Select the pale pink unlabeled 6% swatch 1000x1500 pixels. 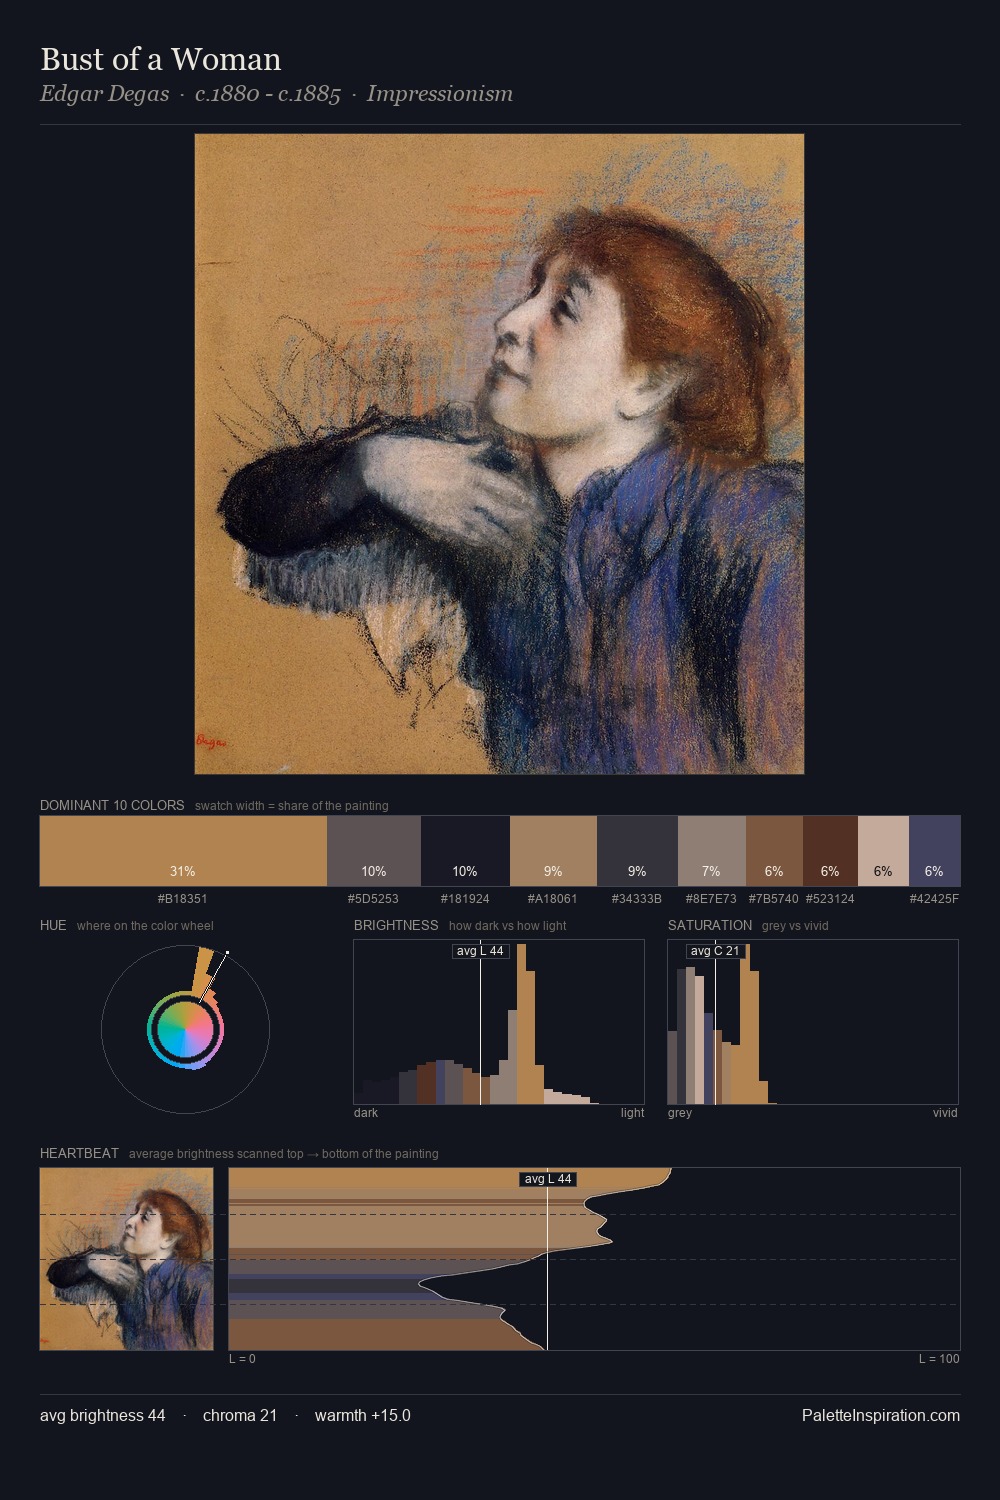[x=883, y=851]
